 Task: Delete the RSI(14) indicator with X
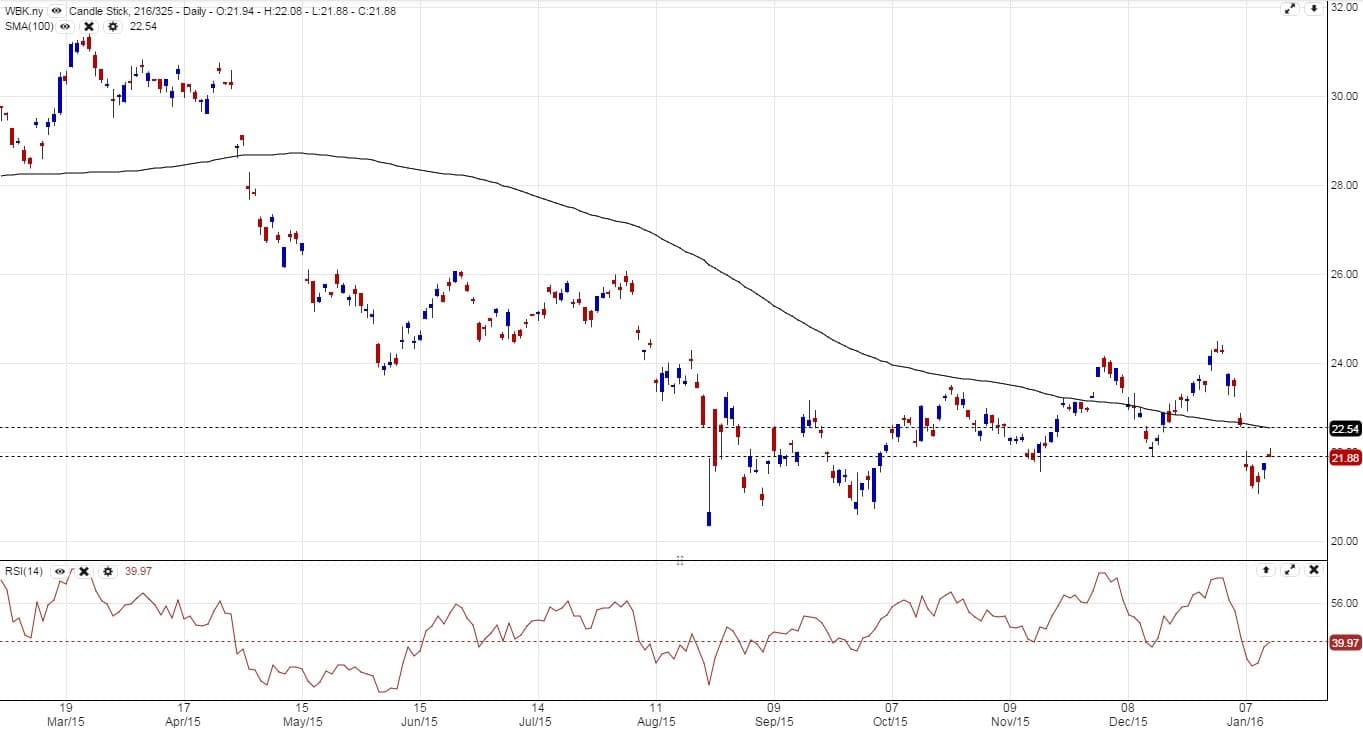(84, 571)
